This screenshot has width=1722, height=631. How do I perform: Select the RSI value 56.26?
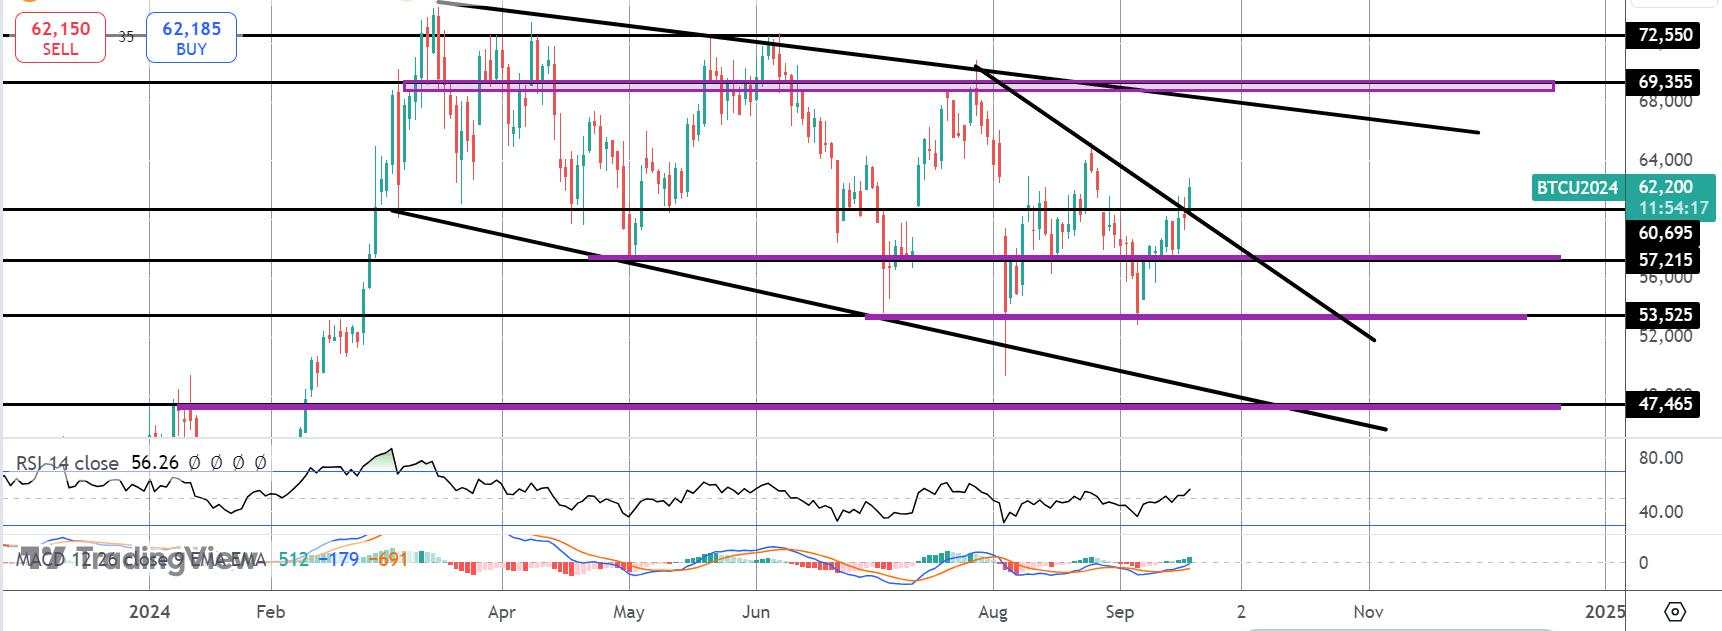(x=155, y=463)
